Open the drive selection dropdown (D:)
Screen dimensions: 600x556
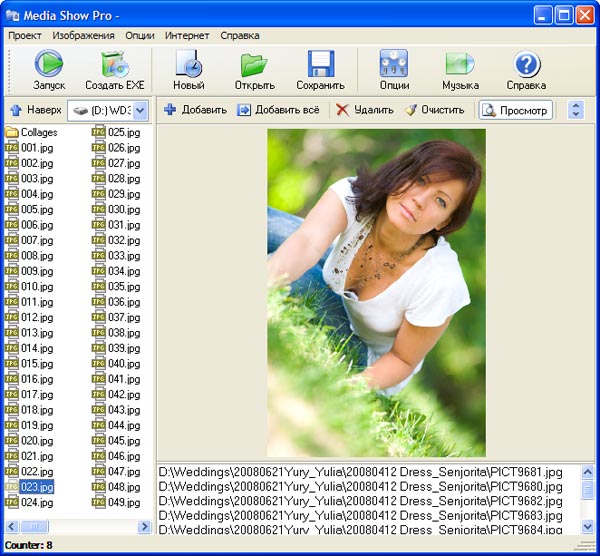(x=140, y=110)
